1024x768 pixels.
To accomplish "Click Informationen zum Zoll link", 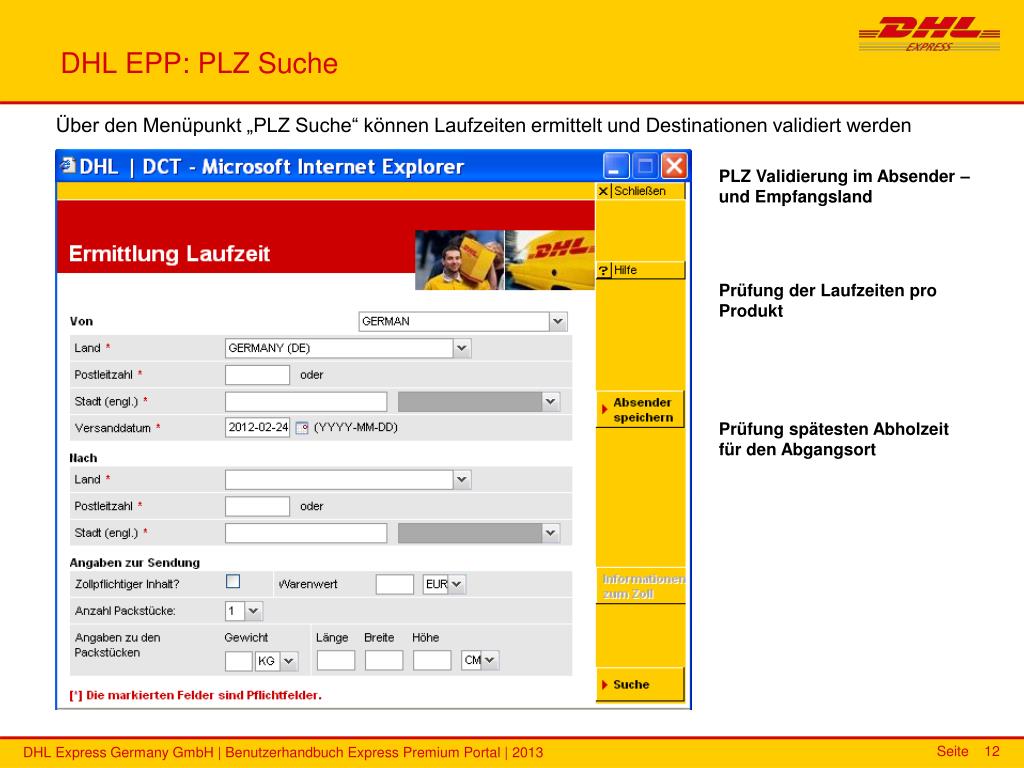I will (x=641, y=586).
